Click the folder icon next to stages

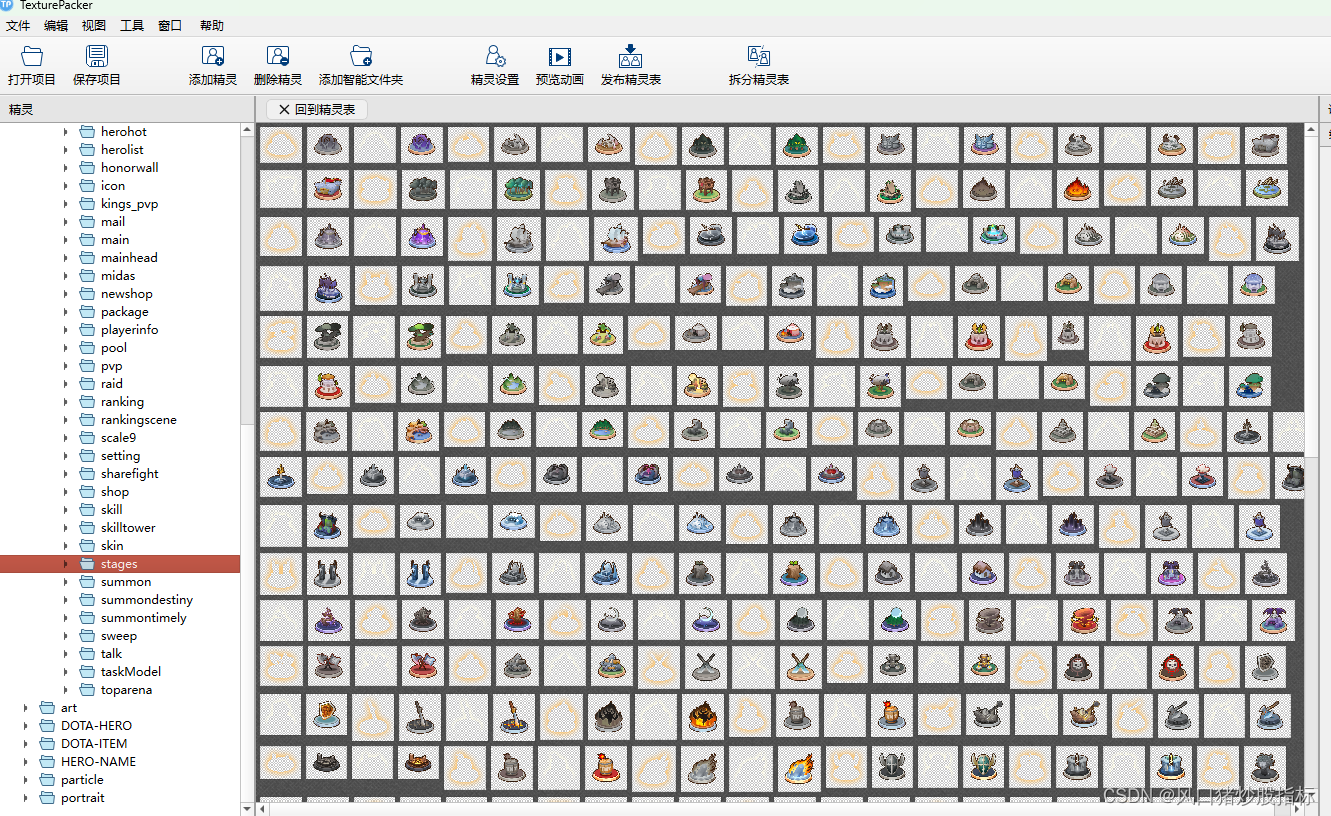(x=87, y=563)
